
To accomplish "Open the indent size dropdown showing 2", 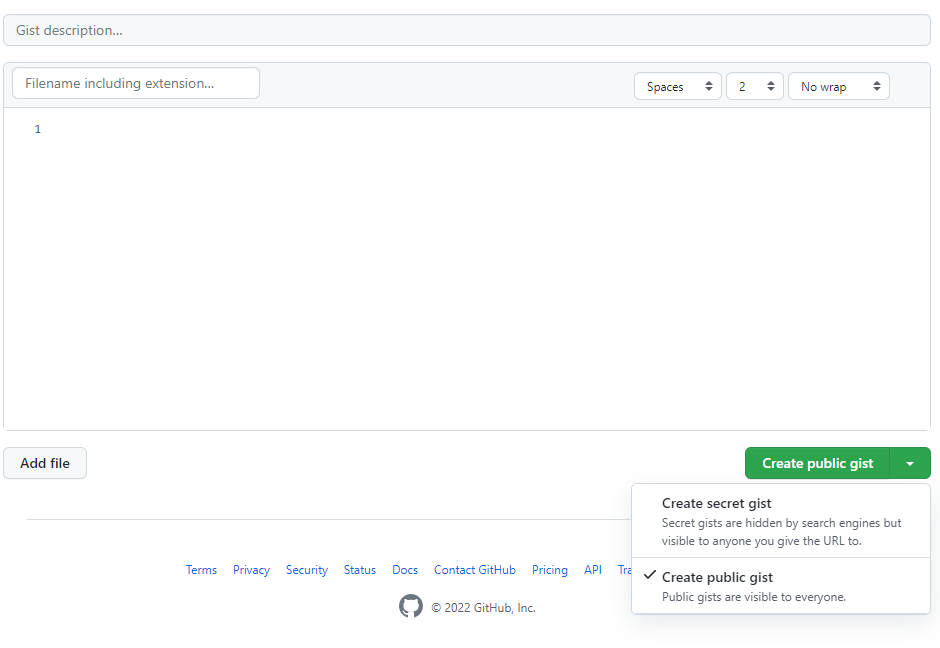I will pos(755,86).
